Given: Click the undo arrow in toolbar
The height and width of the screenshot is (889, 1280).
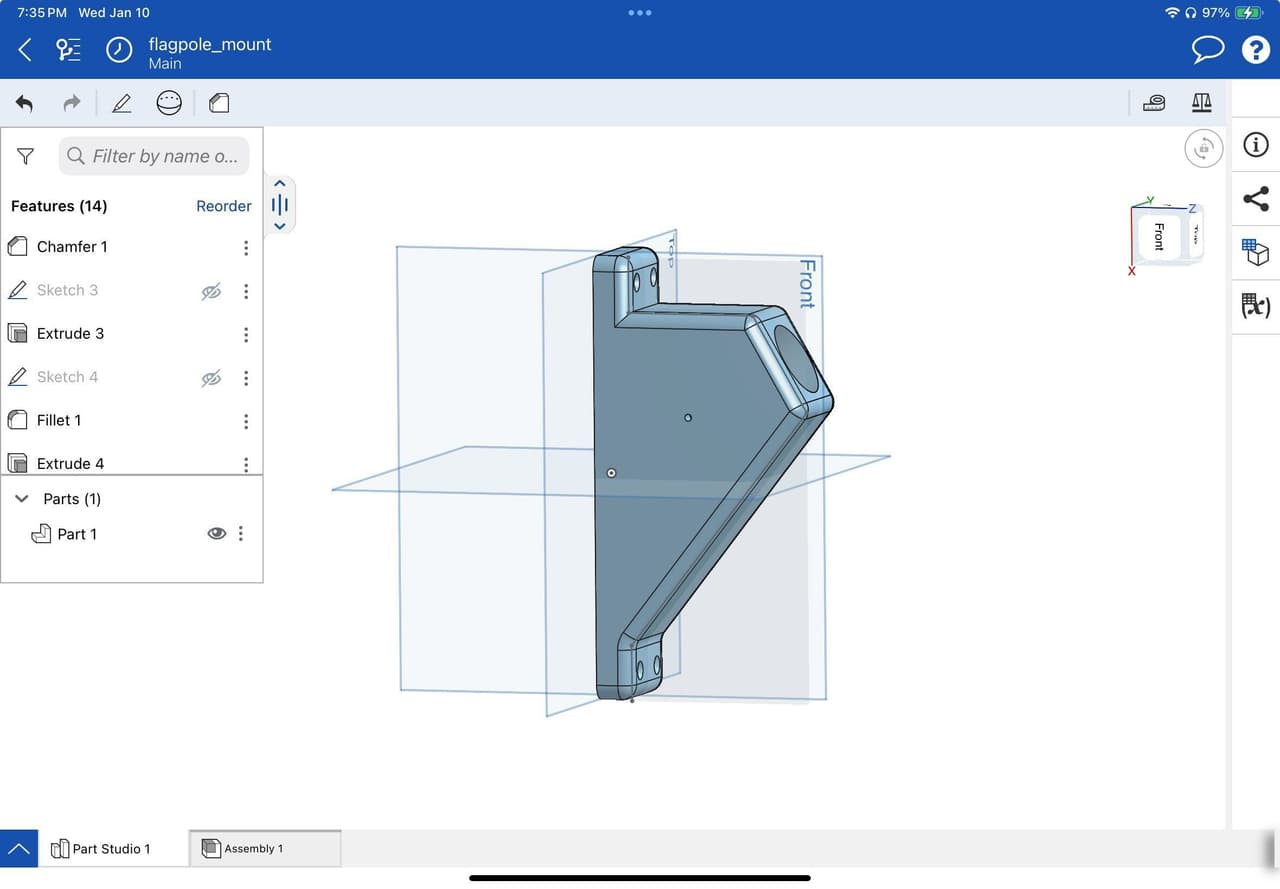Looking at the screenshot, I should 24,103.
